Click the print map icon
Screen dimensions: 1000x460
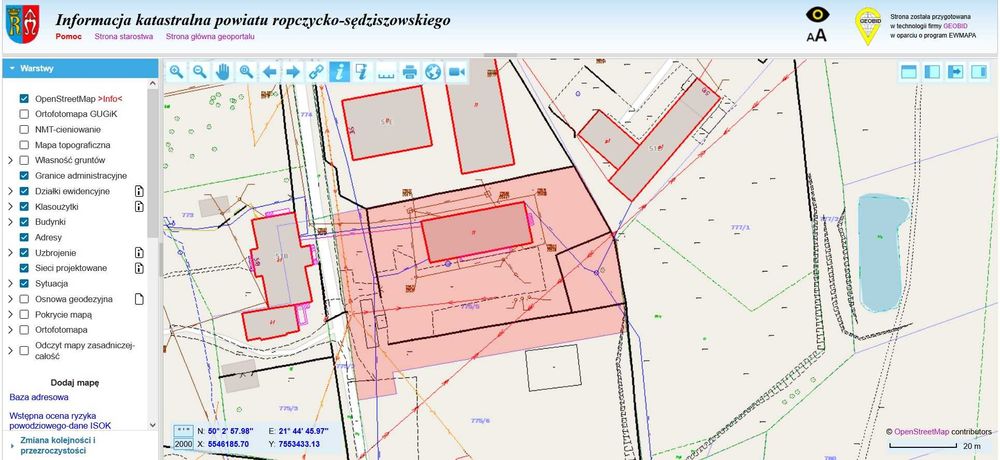pos(409,72)
